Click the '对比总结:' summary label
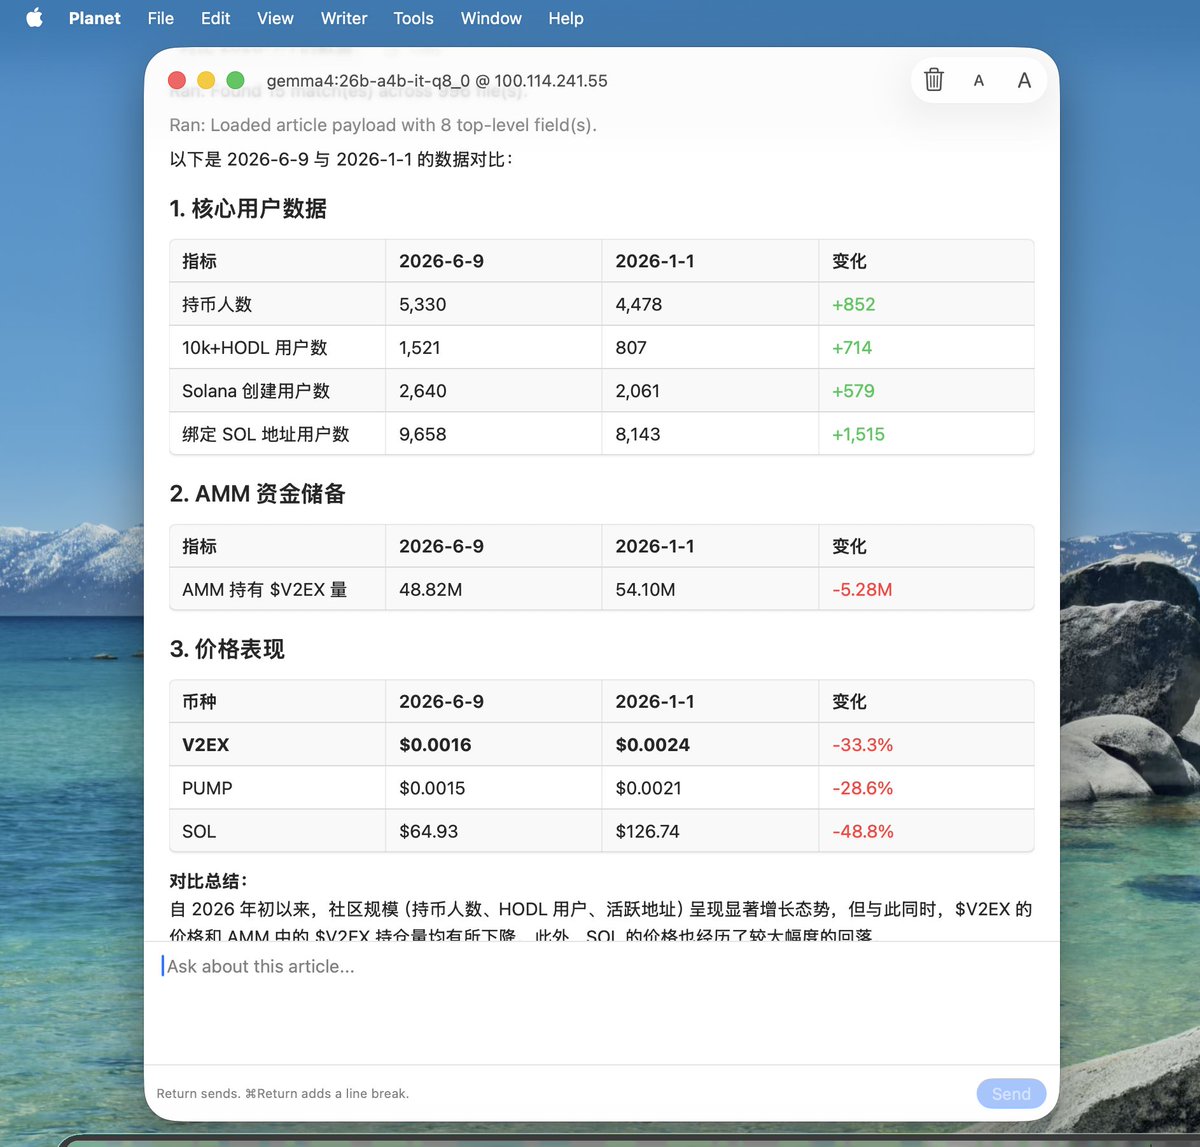 208,881
